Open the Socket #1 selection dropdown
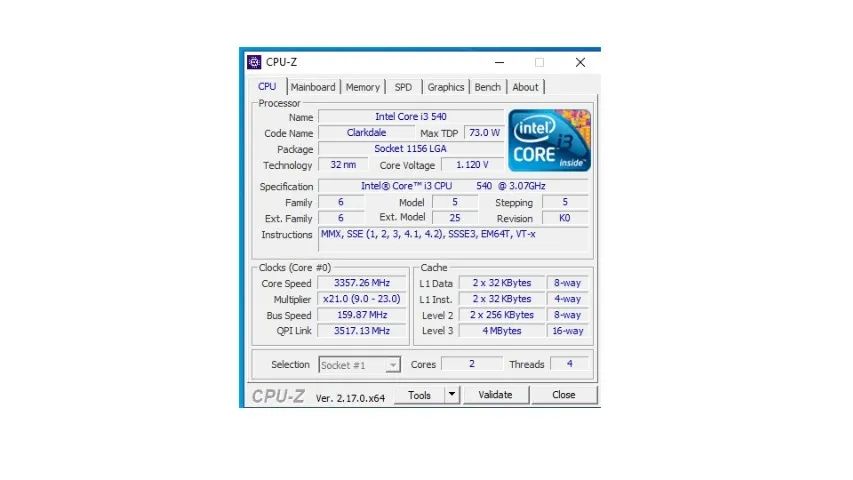Viewport: 853px width, 480px height. pyautogui.click(x=360, y=365)
